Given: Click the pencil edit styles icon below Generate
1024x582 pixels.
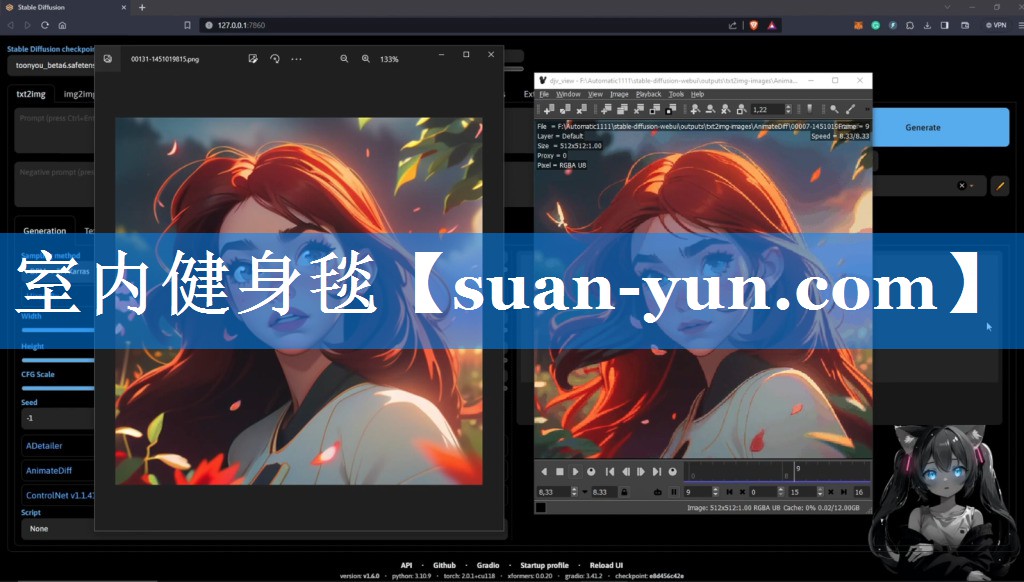Looking at the screenshot, I should [x=1000, y=186].
